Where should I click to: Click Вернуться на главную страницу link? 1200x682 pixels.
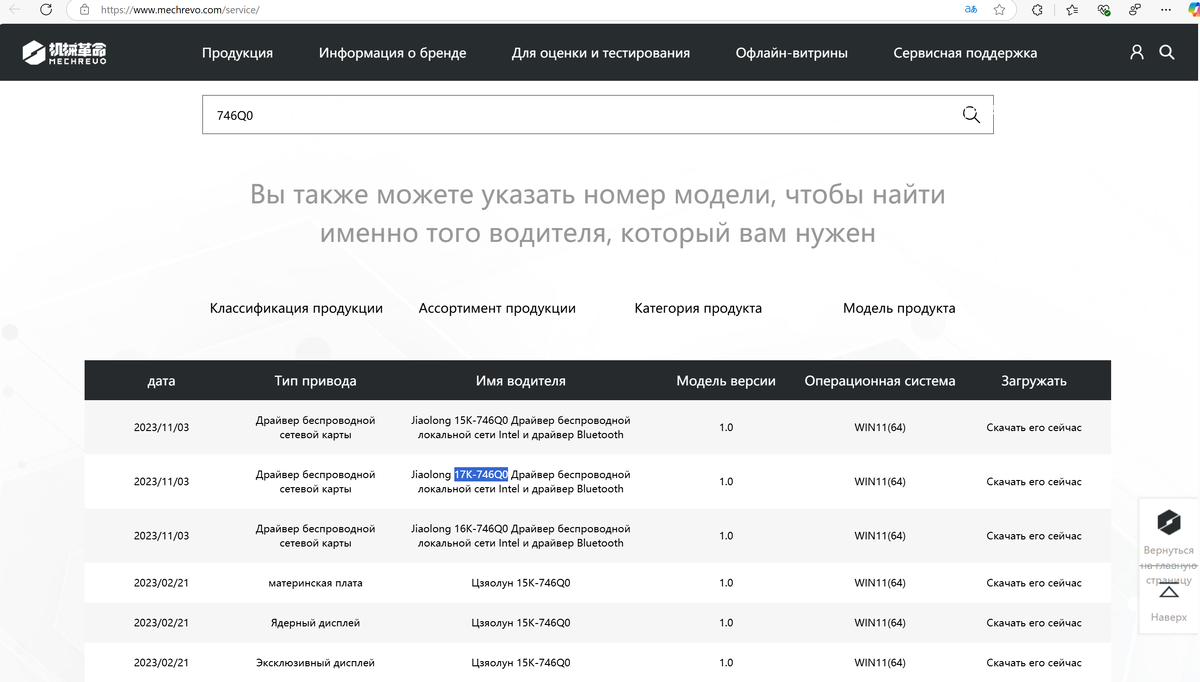tap(1167, 565)
